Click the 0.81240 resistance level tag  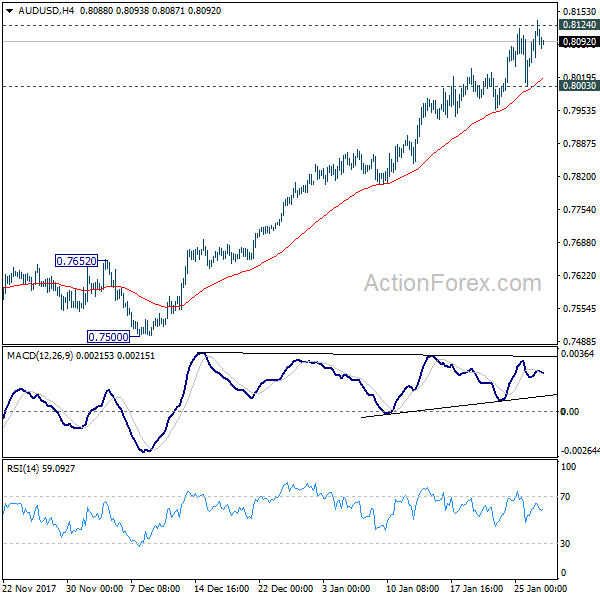tap(579, 24)
